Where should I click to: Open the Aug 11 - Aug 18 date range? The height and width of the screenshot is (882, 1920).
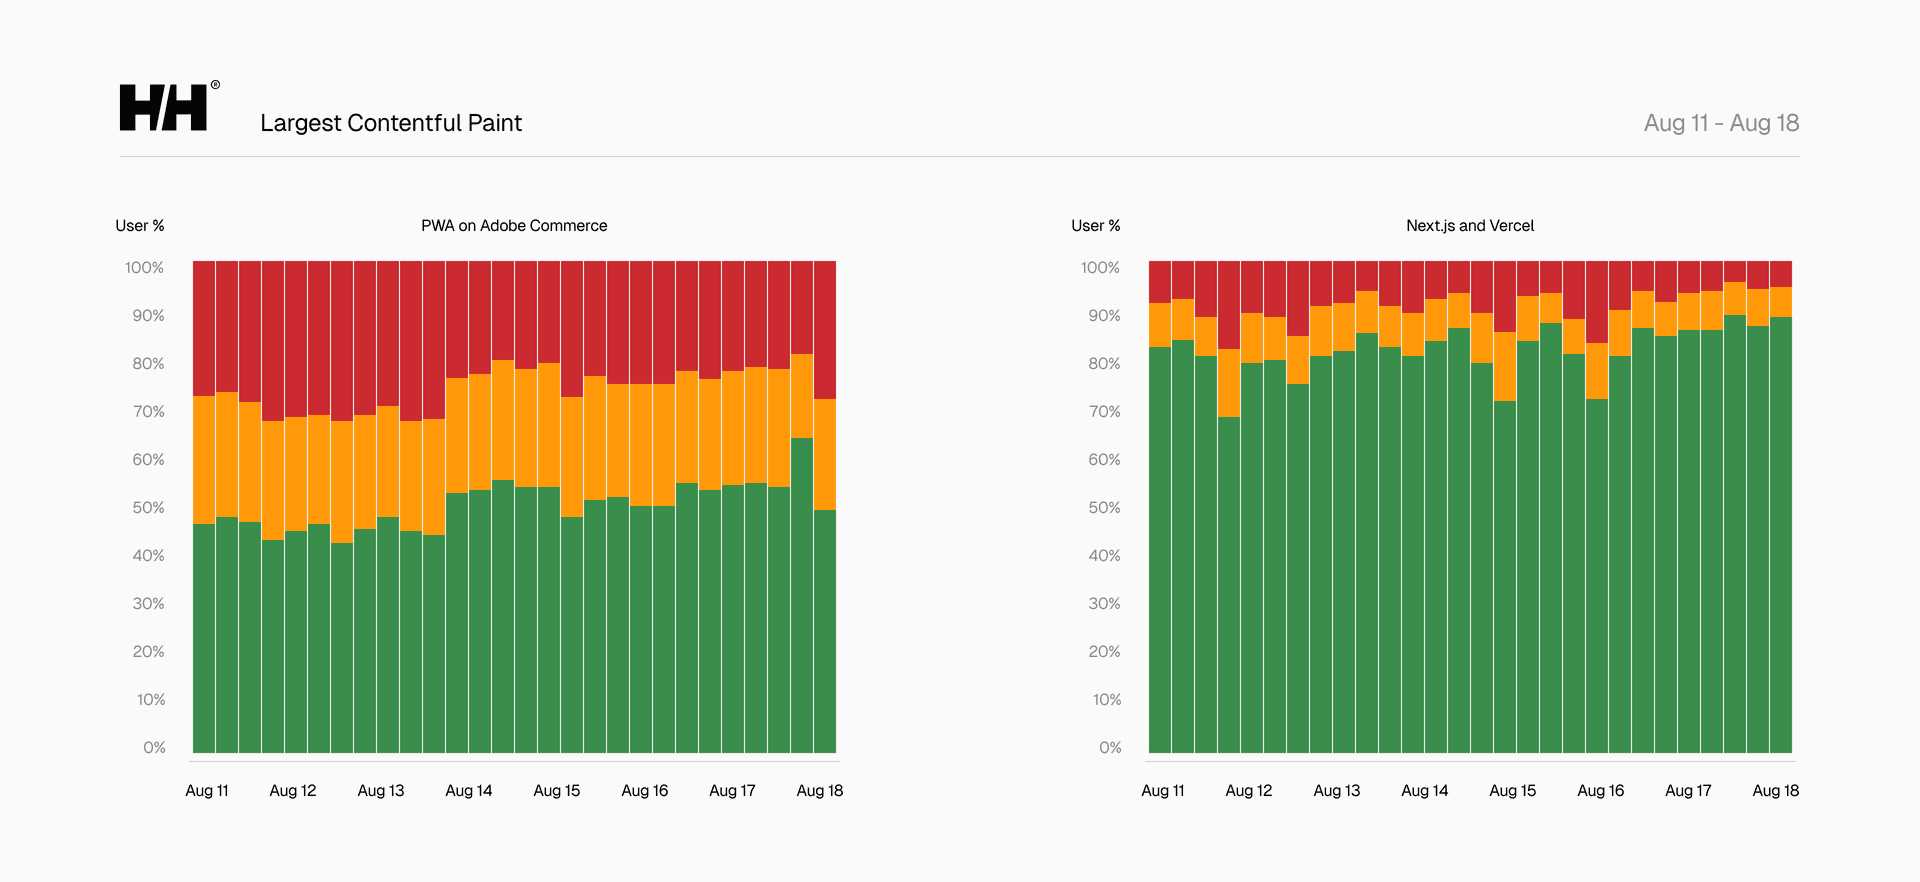(x=1721, y=123)
